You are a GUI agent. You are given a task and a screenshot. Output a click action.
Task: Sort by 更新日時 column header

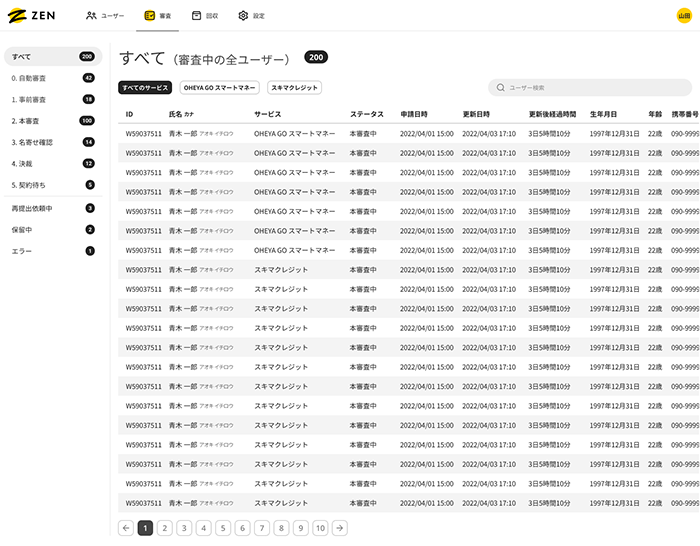[475, 114]
